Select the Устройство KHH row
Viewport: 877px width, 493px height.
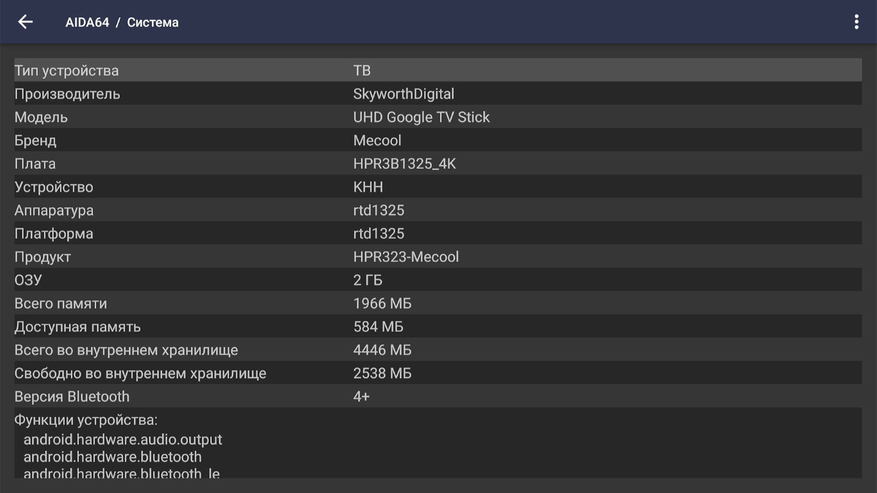tap(437, 187)
